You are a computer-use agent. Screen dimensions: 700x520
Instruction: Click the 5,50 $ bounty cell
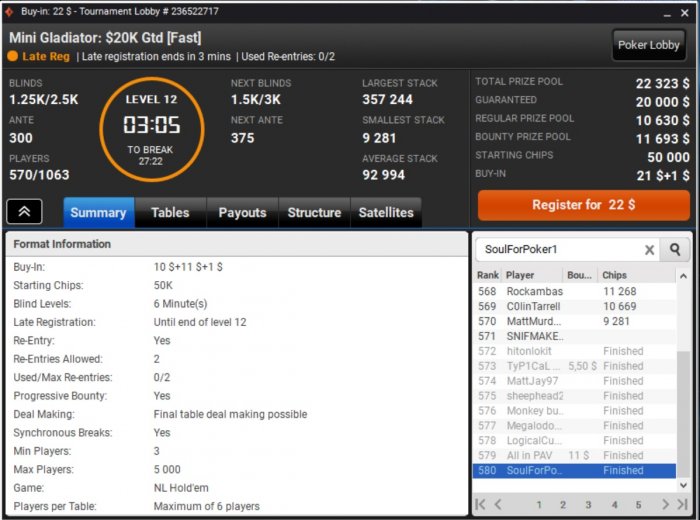tap(582, 366)
